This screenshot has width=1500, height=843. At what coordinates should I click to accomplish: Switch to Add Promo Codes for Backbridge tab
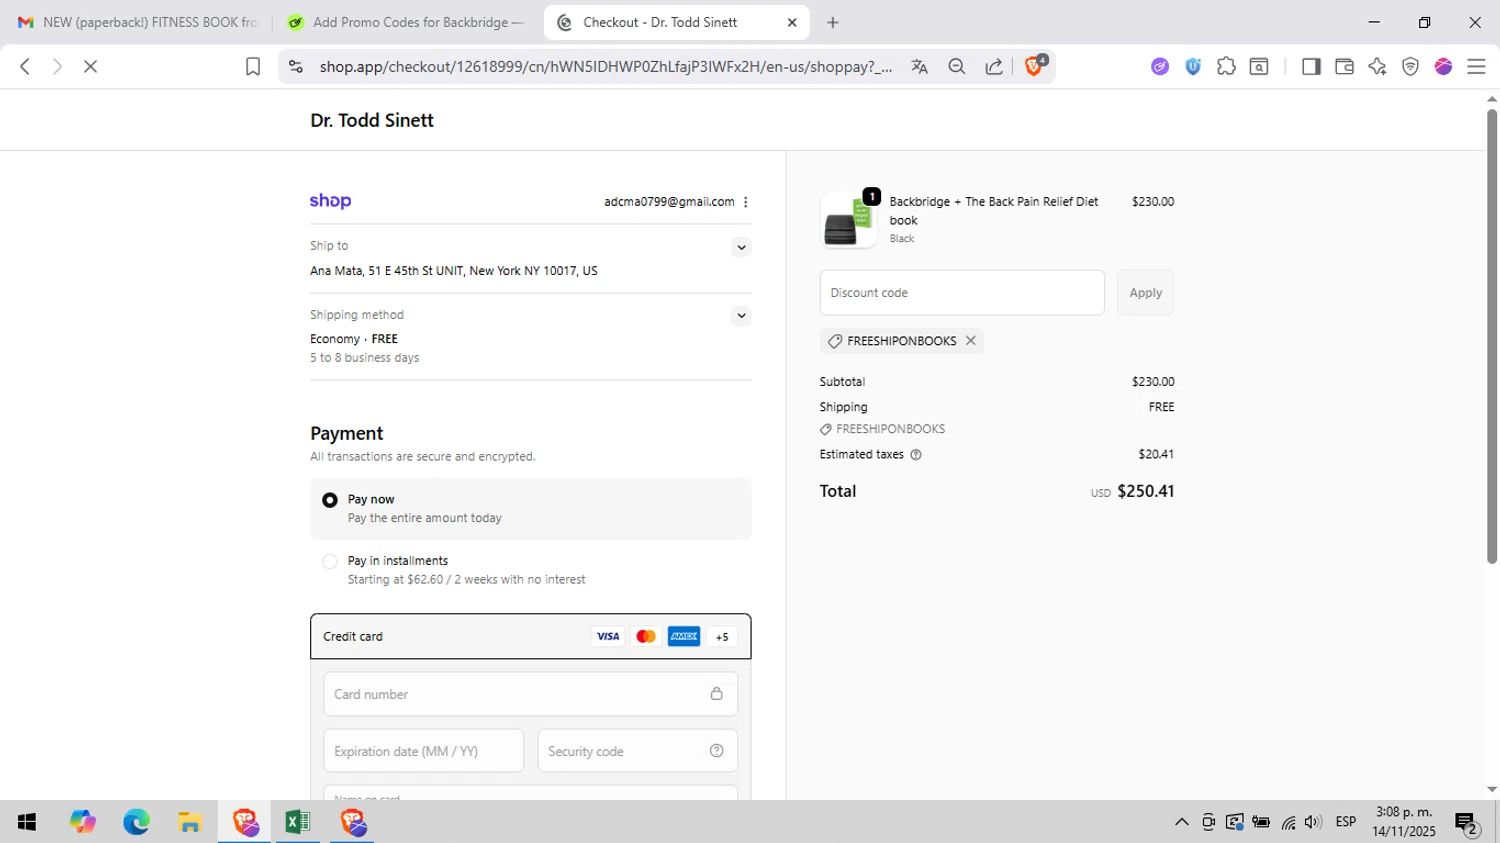tap(406, 22)
